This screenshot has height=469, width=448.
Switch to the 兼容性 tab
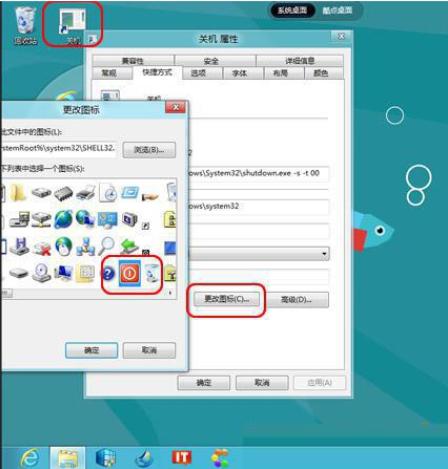click(133, 61)
